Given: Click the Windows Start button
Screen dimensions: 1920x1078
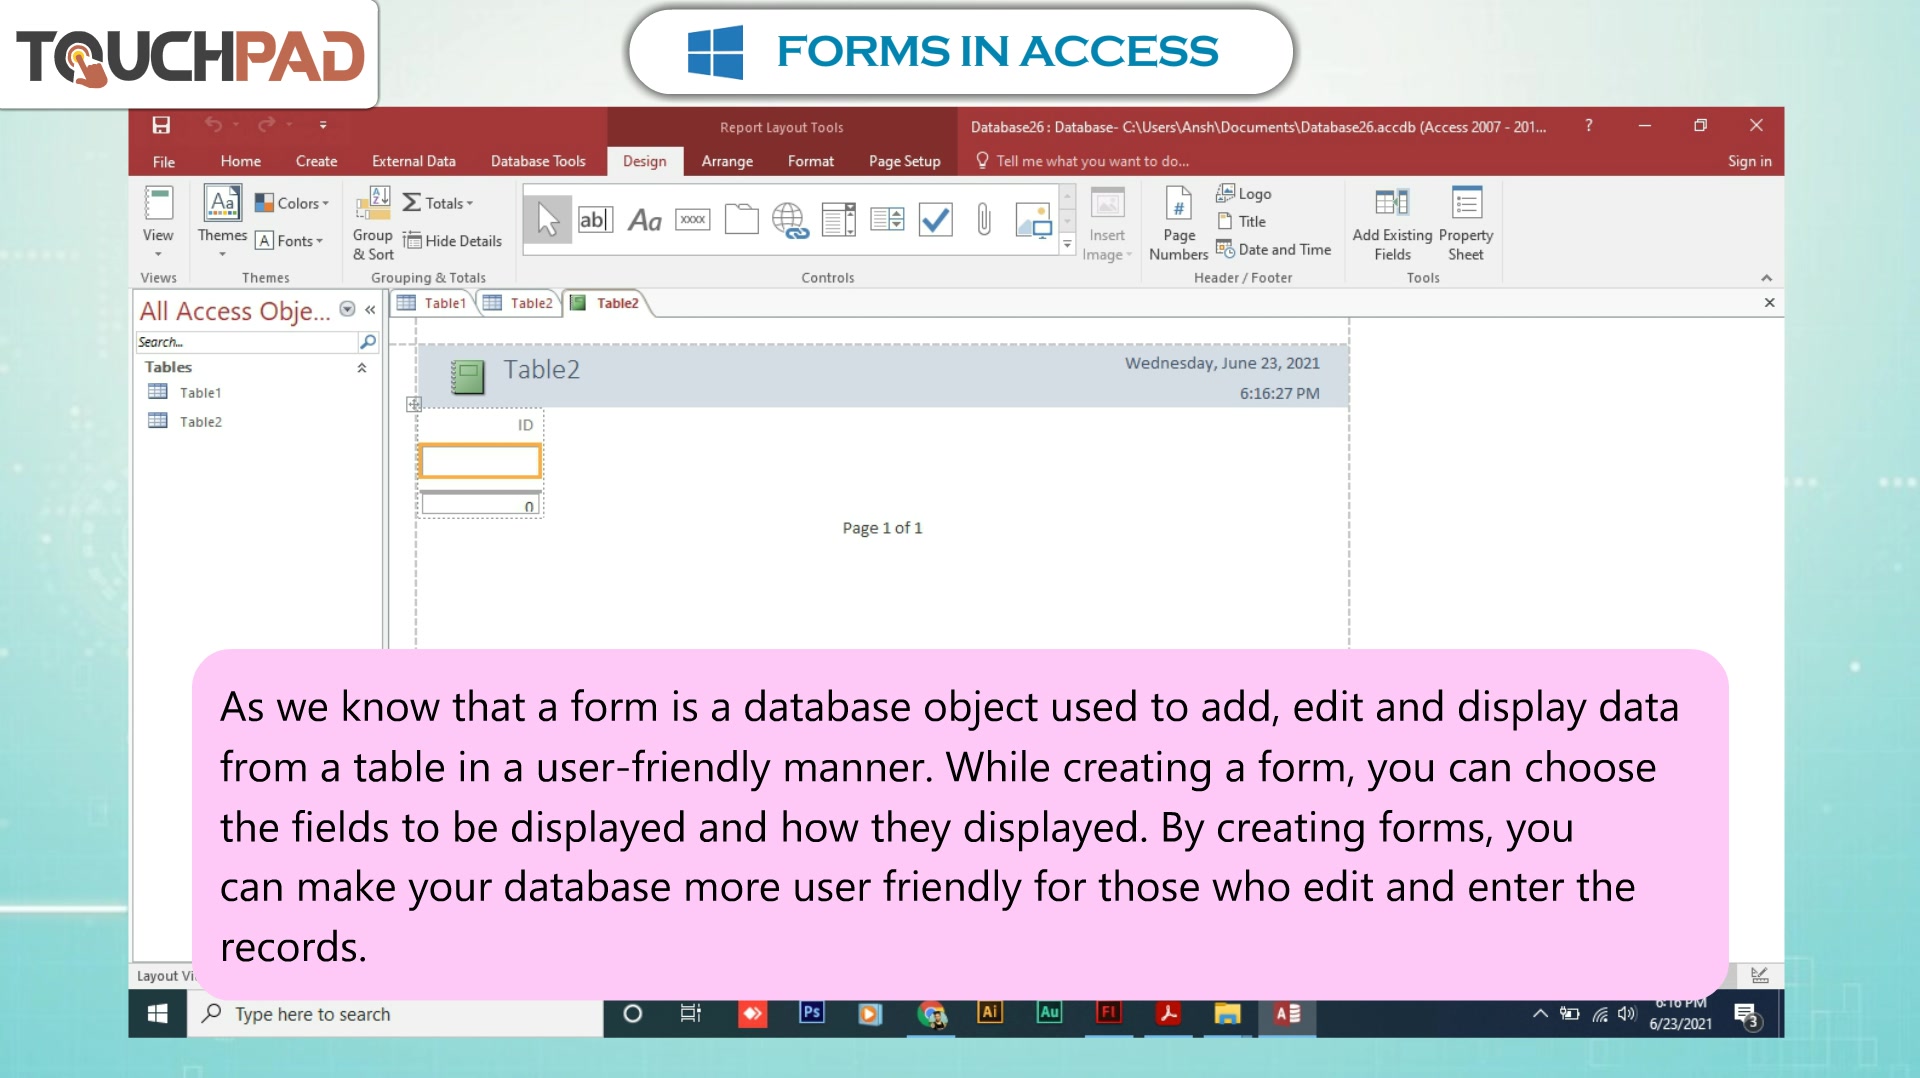Looking at the screenshot, I should (157, 1014).
